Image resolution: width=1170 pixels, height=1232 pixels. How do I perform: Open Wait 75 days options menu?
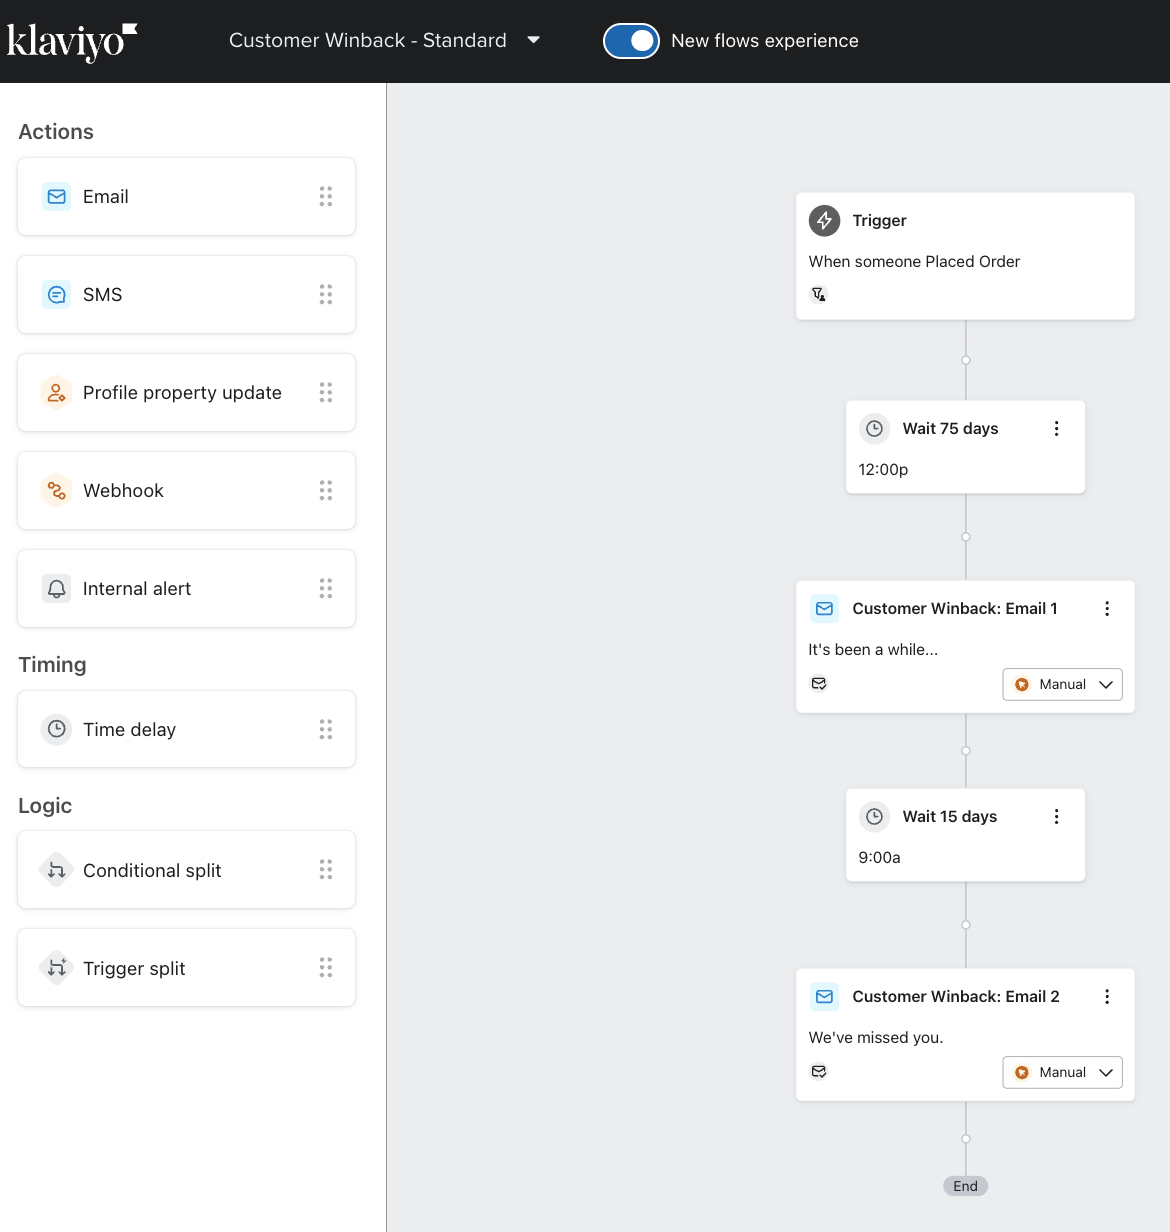(1056, 429)
